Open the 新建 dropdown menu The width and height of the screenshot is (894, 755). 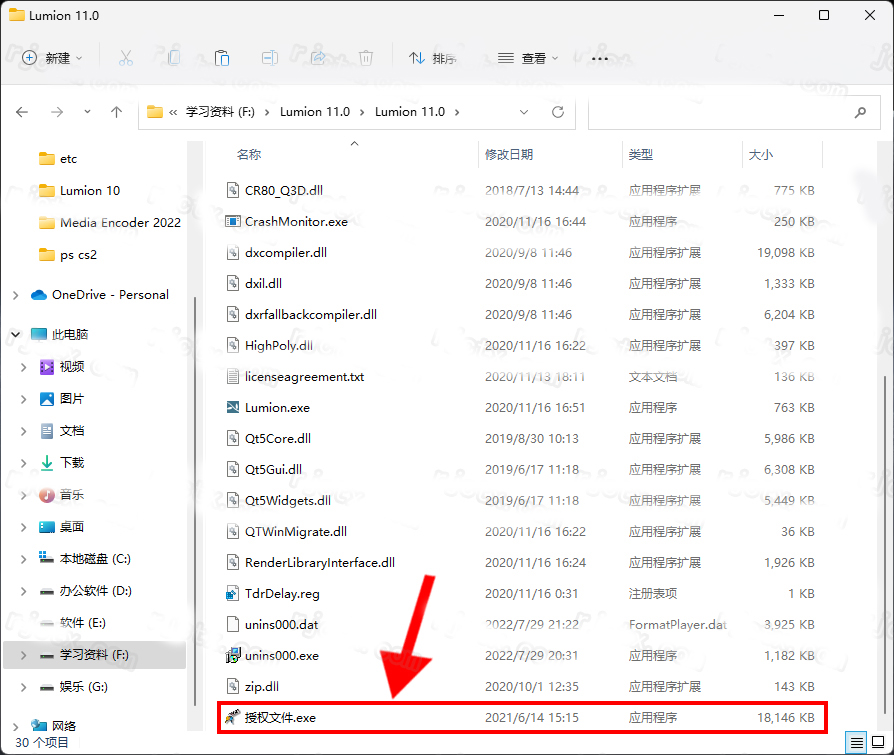pyautogui.click(x=52, y=58)
